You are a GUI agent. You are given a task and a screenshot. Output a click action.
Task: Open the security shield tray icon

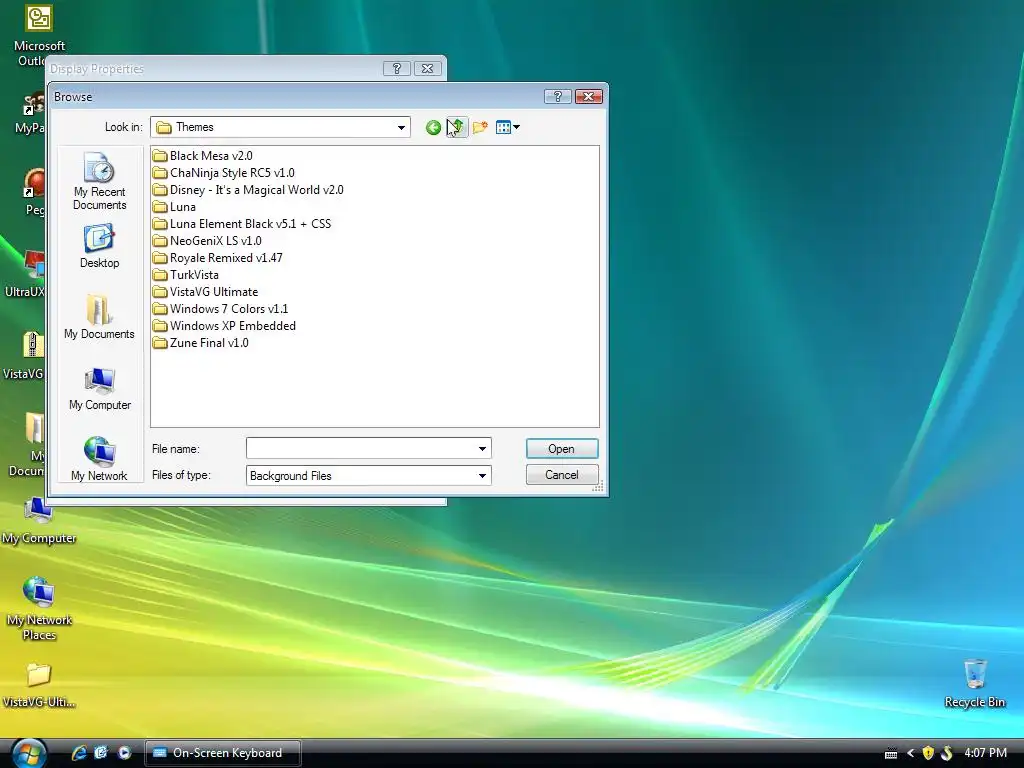coord(928,753)
